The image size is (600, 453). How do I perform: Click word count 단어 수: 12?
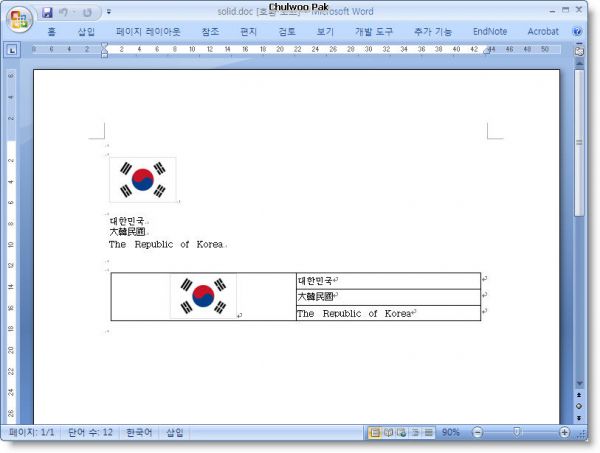[90, 432]
